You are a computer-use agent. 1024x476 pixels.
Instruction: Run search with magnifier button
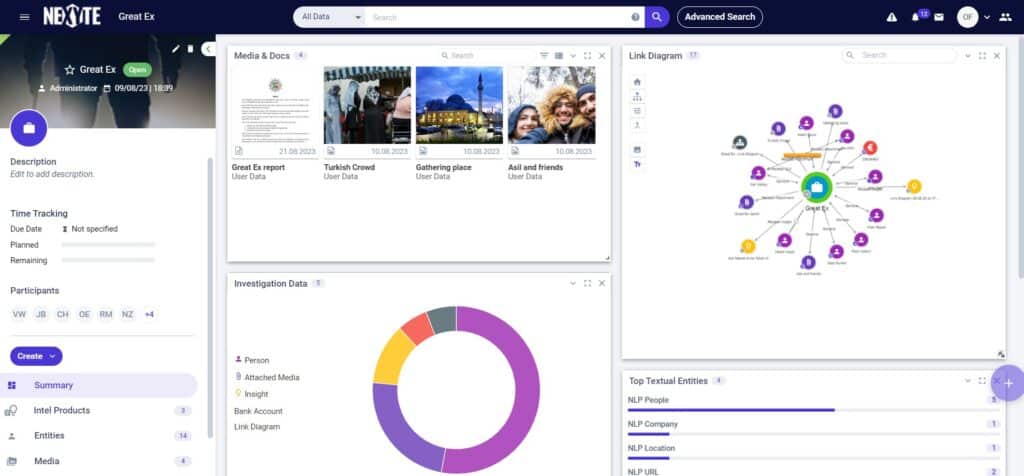click(657, 17)
